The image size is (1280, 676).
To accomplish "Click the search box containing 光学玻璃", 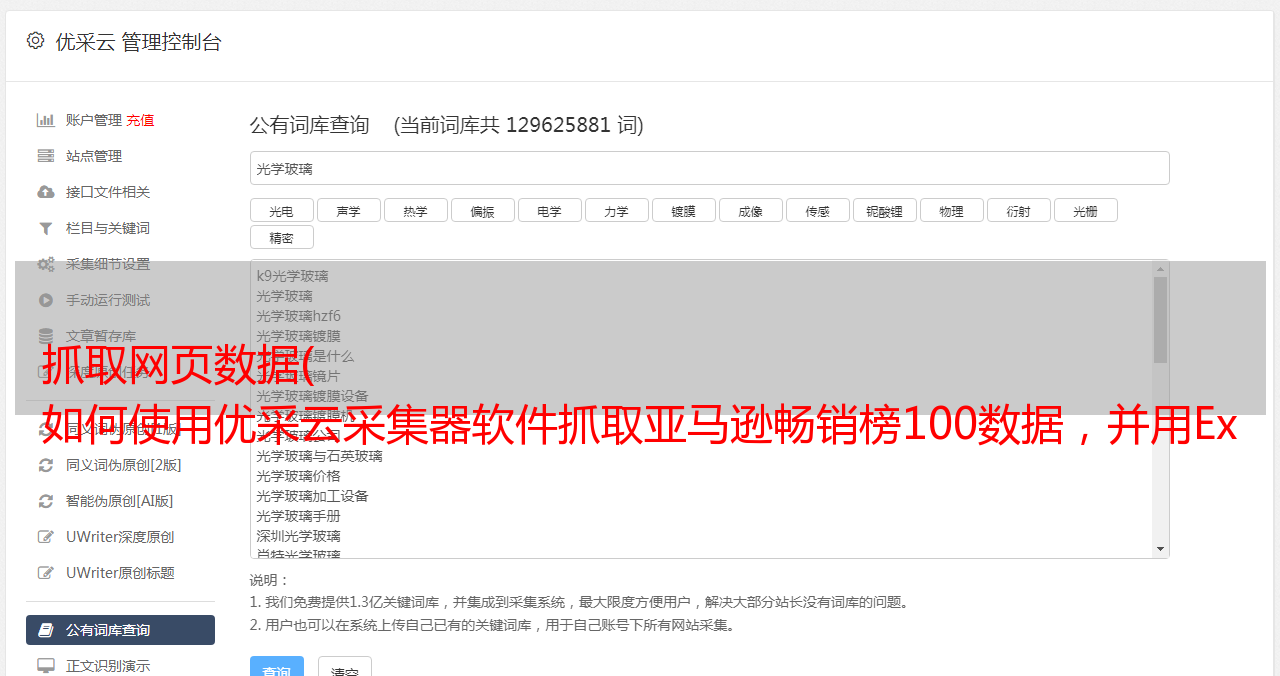I will [x=709, y=168].
